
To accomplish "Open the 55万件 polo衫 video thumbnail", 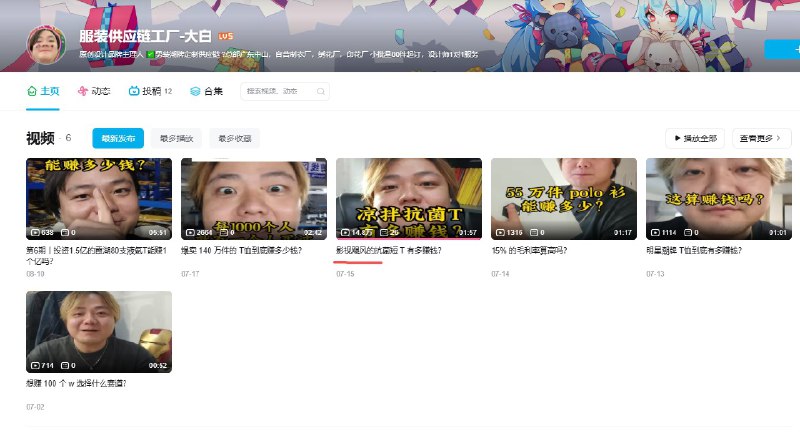I will pyautogui.click(x=564, y=199).
